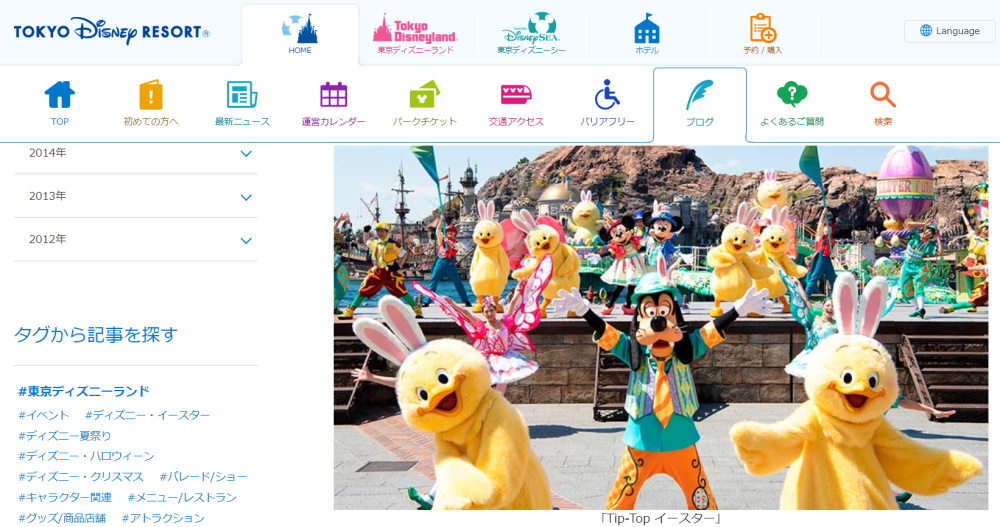Select the 2012年 archive label
This screenshot has width=1000, height=527.
(x=48, y=239)
